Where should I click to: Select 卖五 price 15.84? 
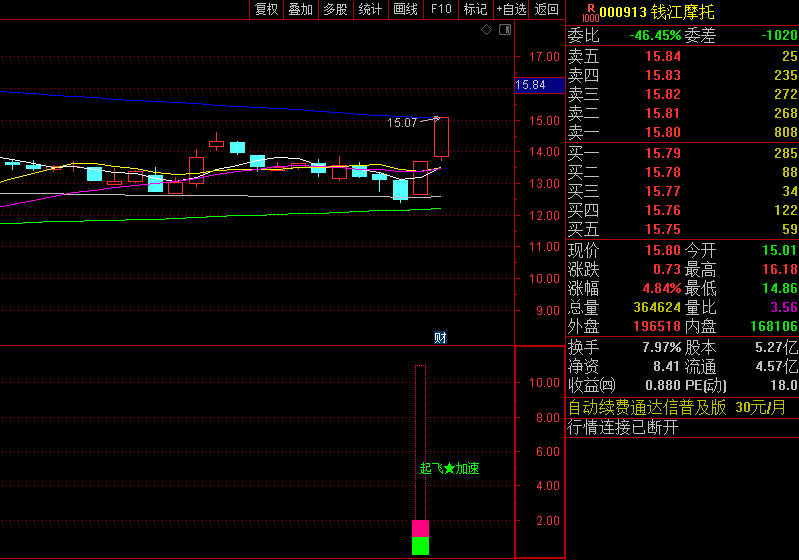(663, 56)
